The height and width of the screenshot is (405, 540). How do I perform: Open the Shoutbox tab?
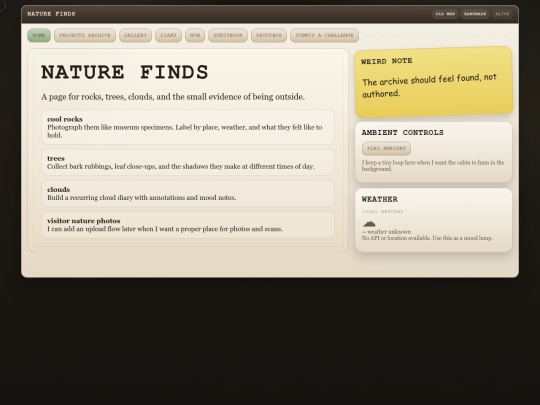[269, 35]
